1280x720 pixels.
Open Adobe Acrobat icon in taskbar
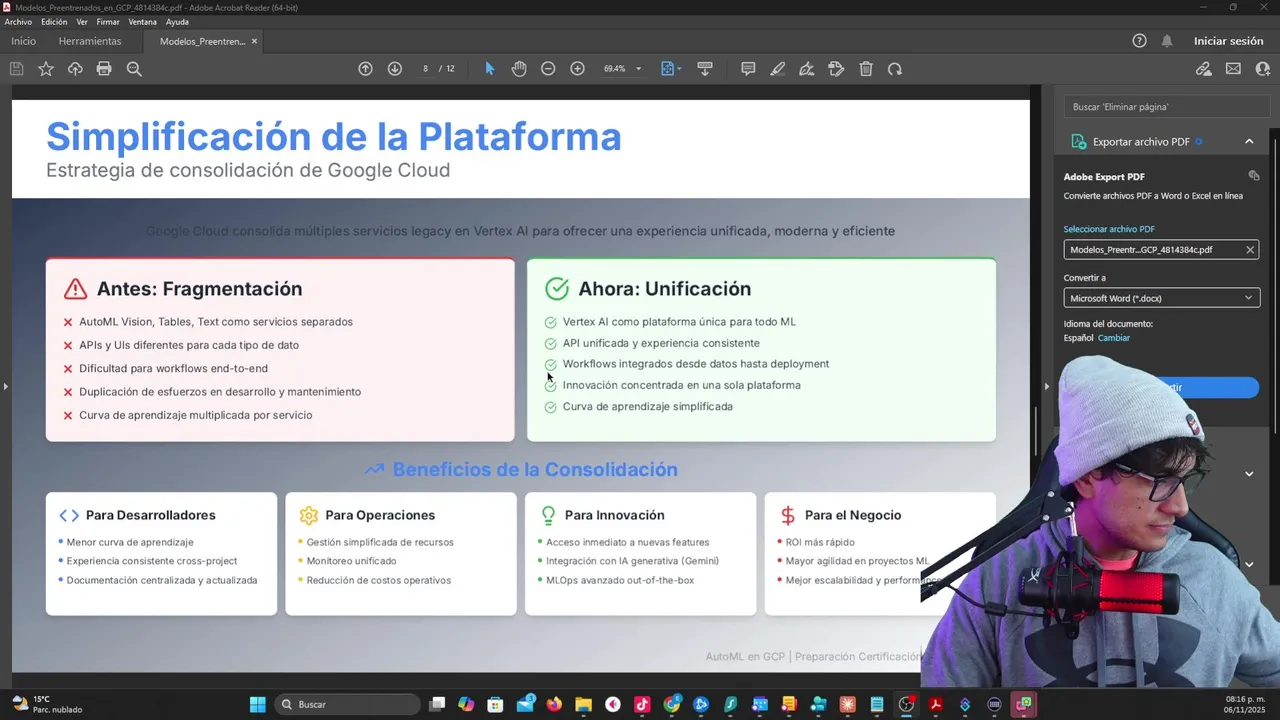coord(936,704)
